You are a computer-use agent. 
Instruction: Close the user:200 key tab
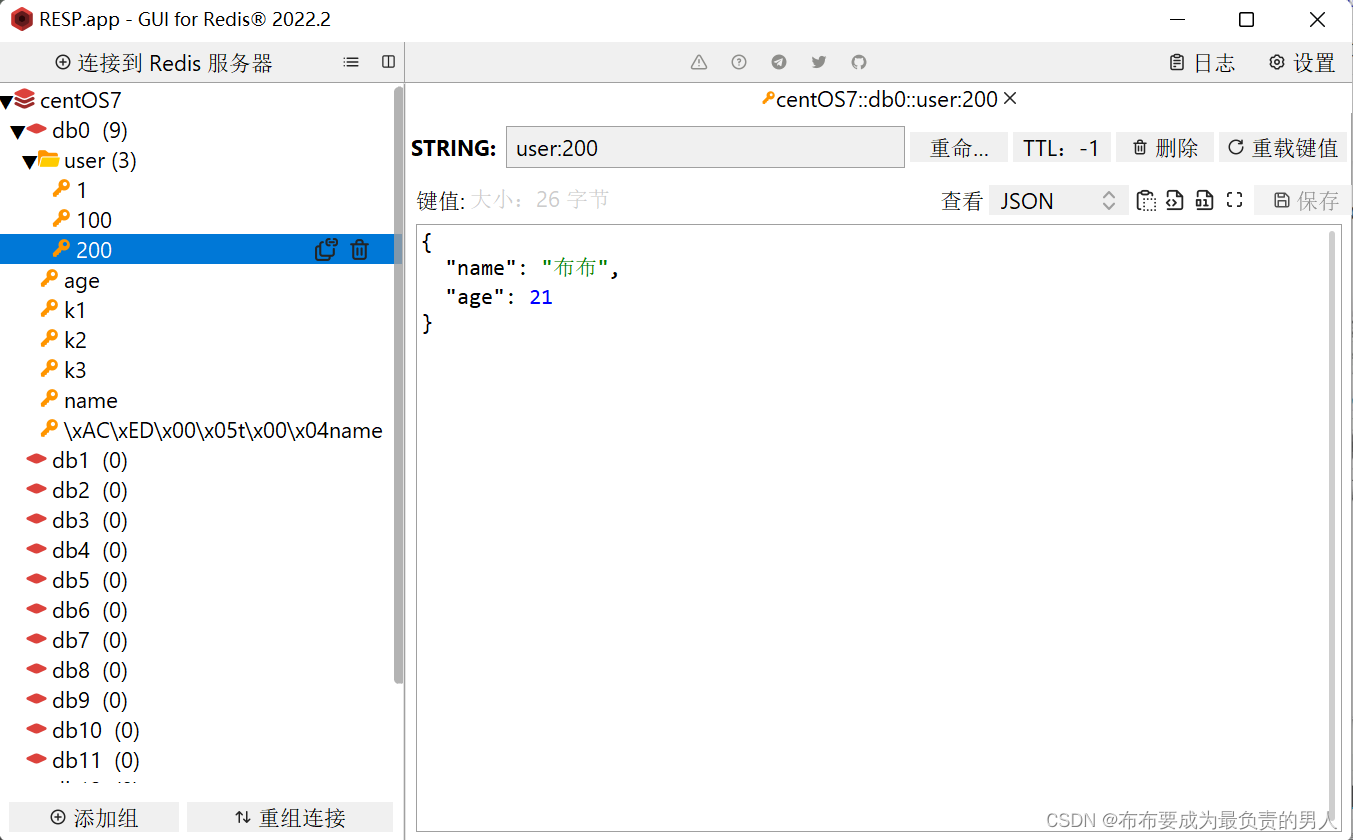tap(1010, 98)
